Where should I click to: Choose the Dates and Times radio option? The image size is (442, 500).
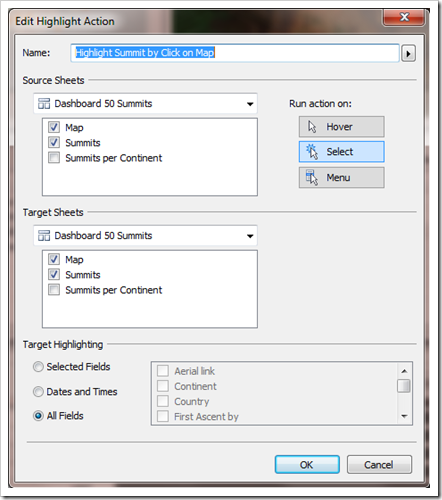[38, 392]
